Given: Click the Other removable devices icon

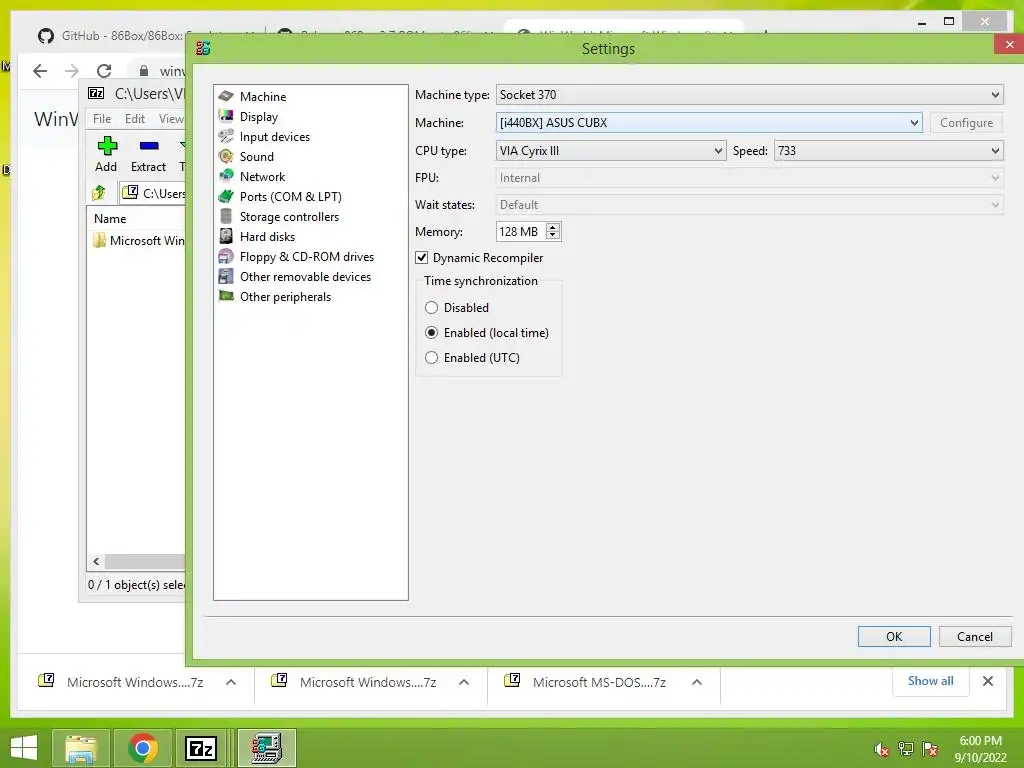Looking at the screenshot, I should tap(226, 276).
